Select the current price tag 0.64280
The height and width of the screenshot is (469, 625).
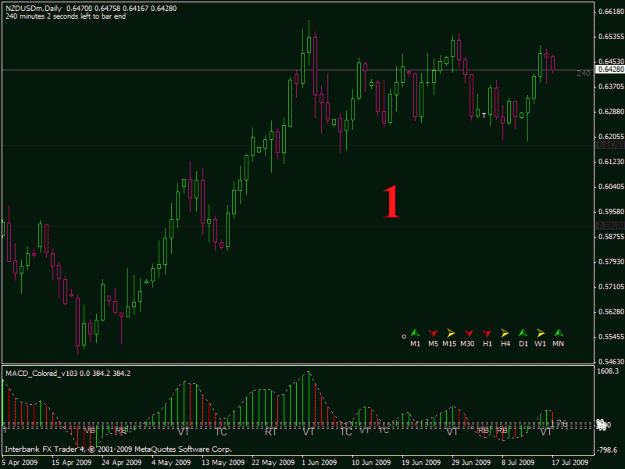[610, 70]
